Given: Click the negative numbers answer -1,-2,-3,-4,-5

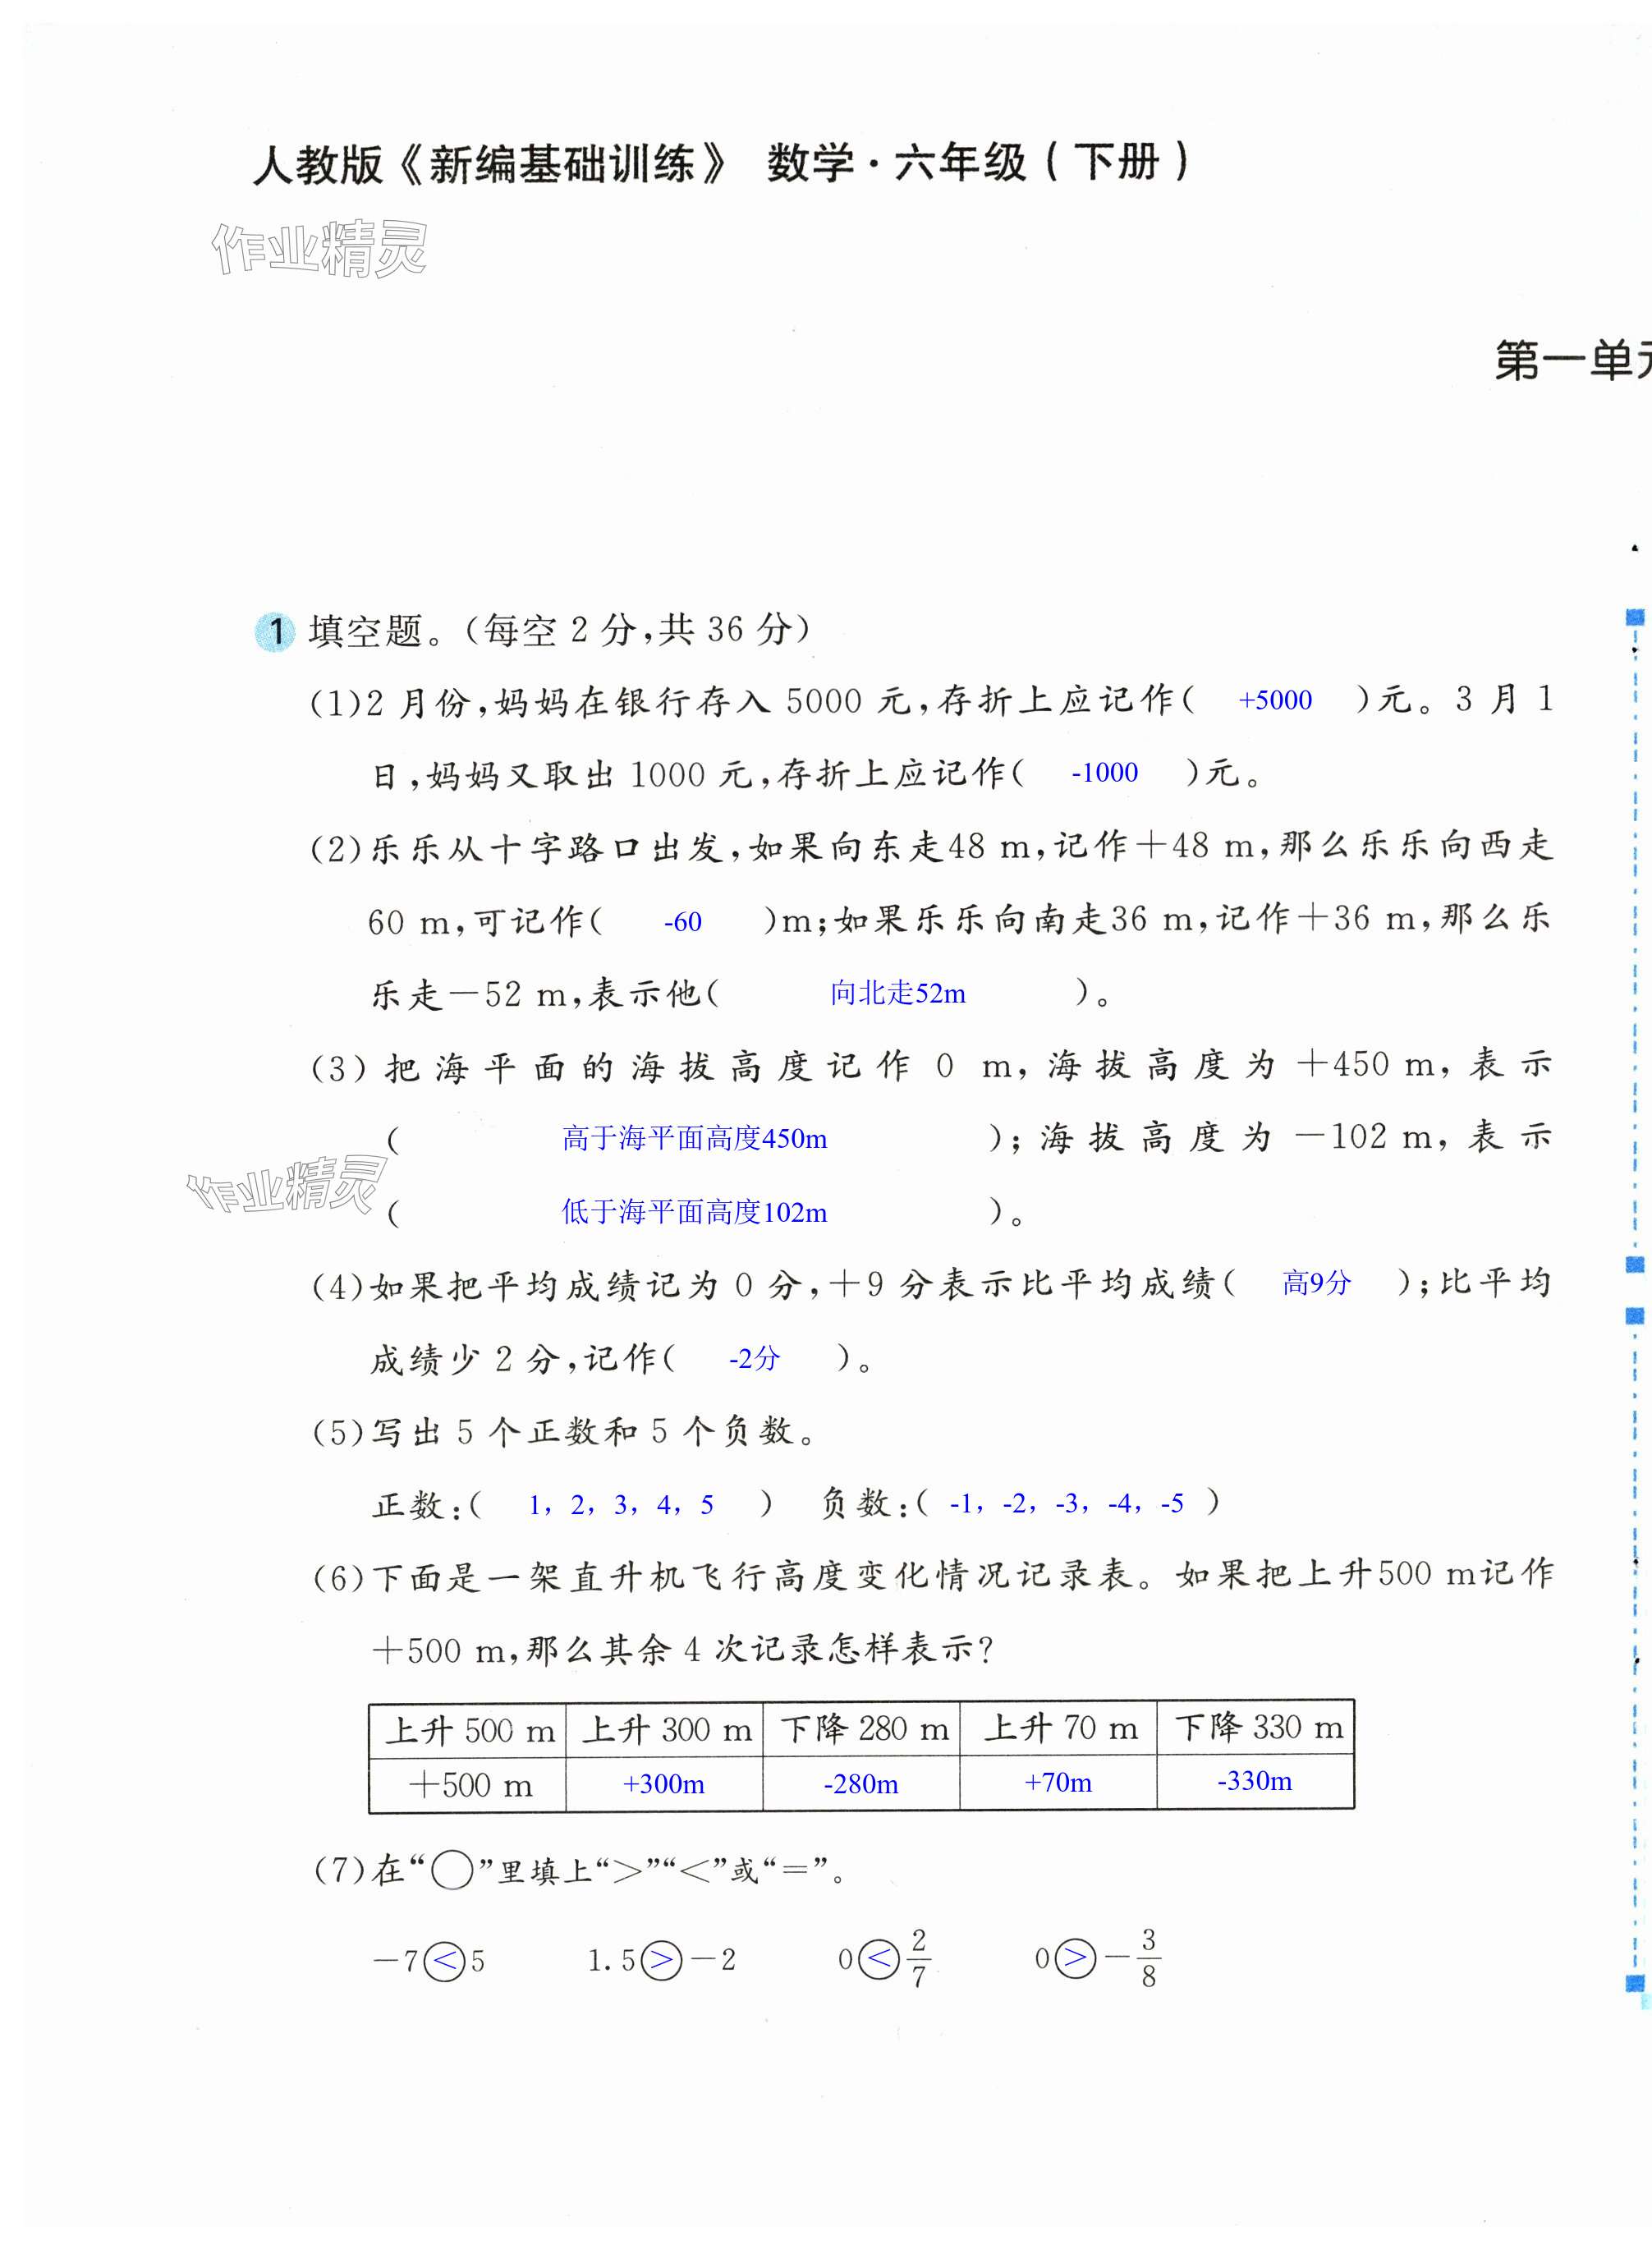Looking at the screenshot, I should coord(1066,1503).
